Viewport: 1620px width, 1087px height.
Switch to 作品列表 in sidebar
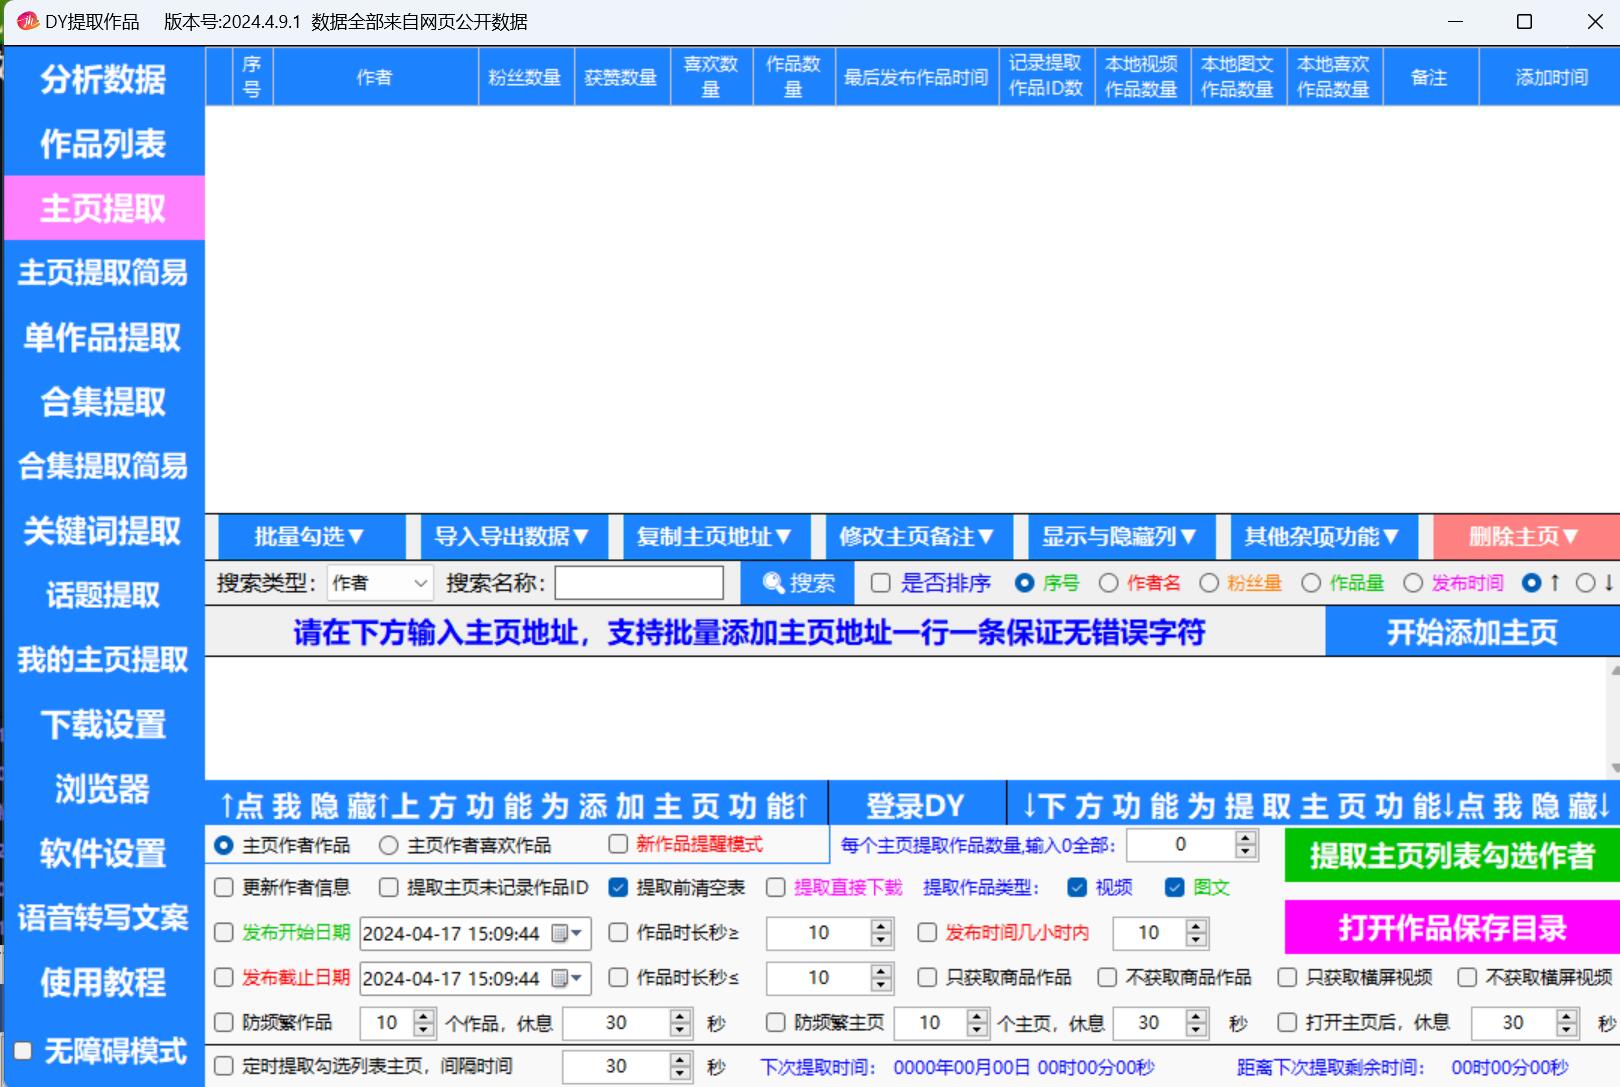(x=103, y=144)
